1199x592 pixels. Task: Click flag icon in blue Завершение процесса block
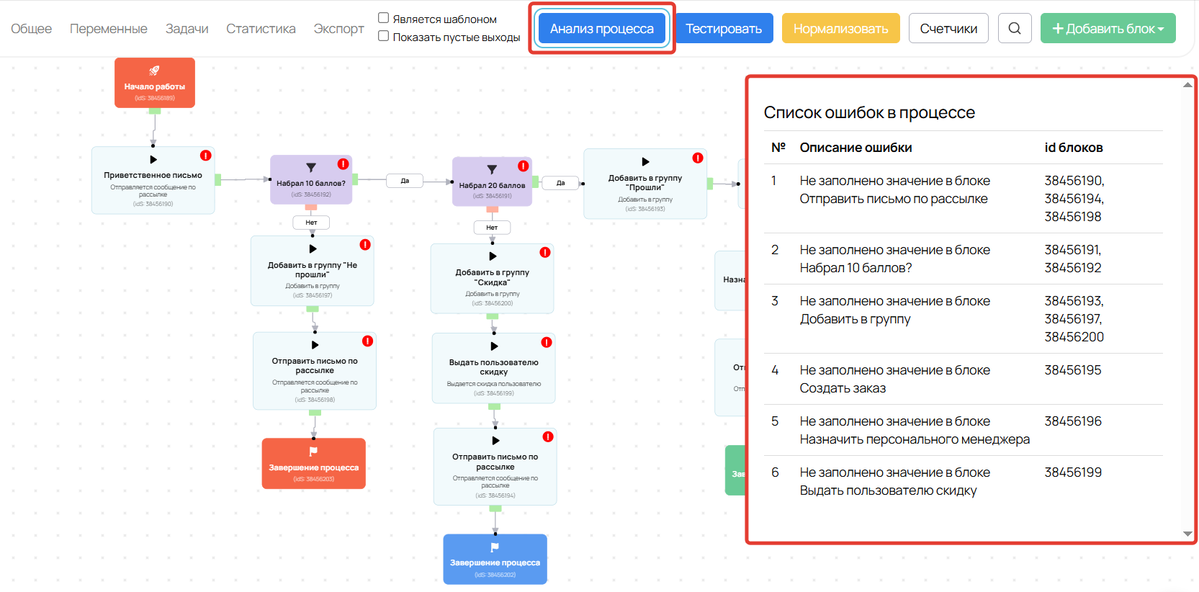(x=495, y=547)
